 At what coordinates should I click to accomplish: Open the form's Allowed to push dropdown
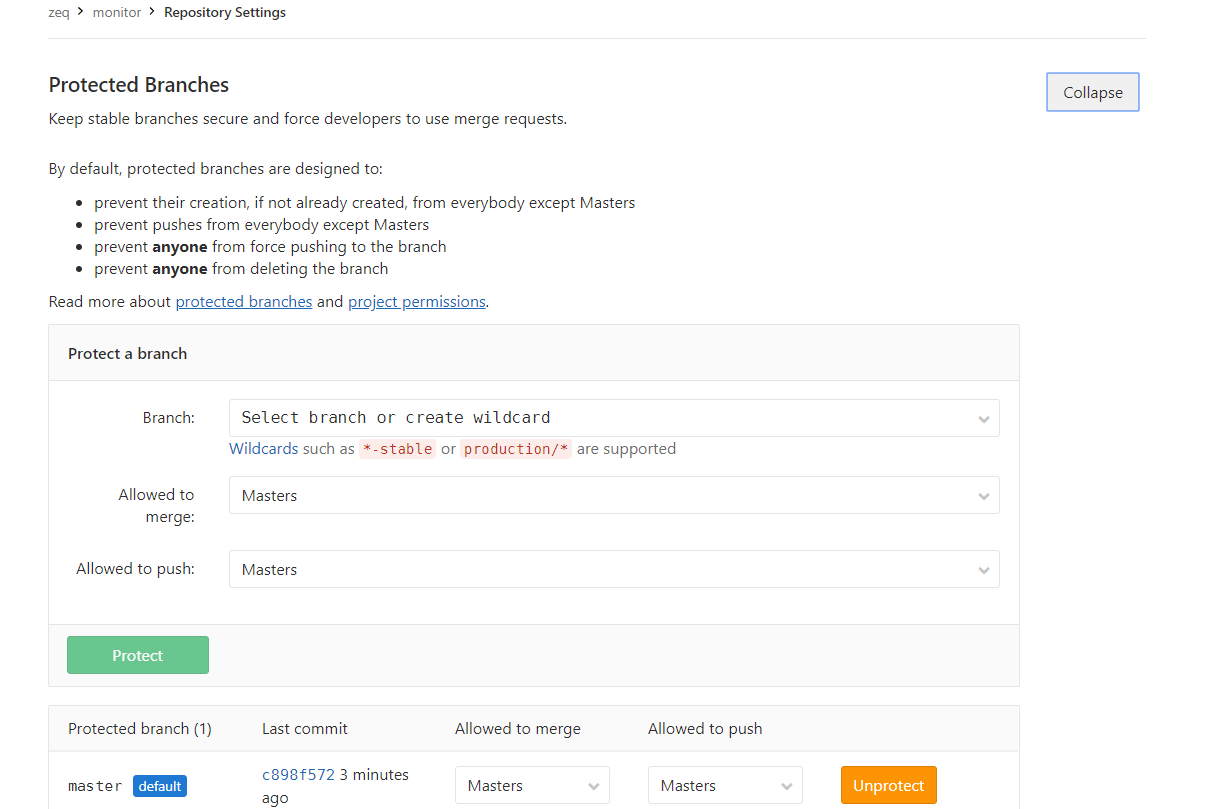click(x=613, y=570)
